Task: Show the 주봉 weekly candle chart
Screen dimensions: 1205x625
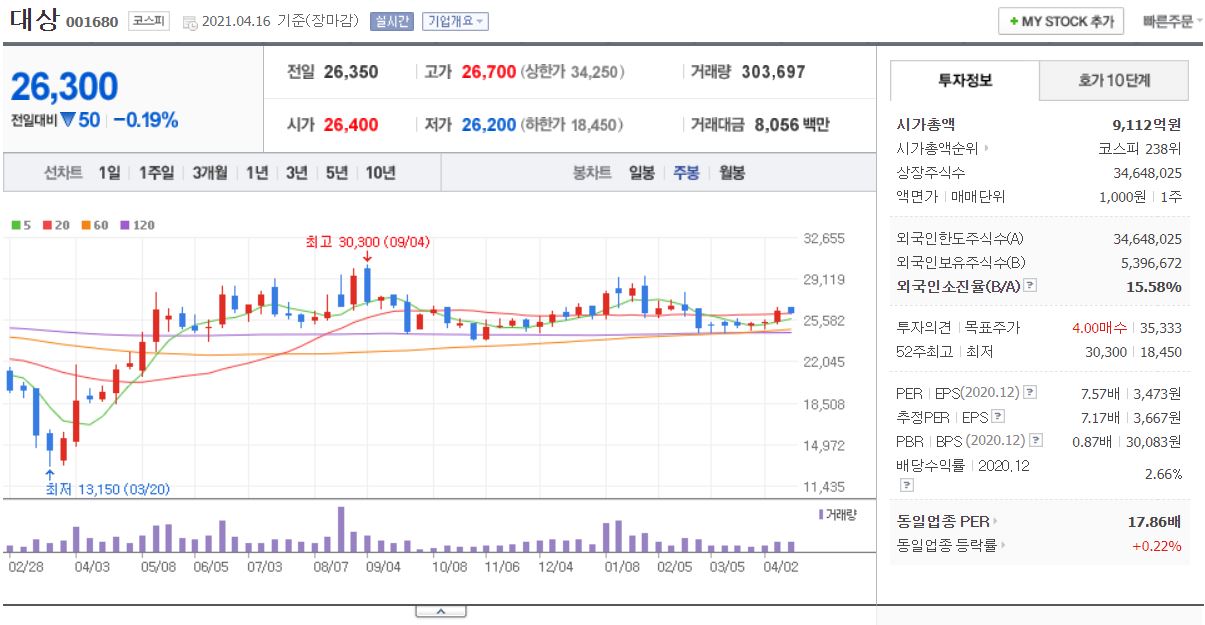Action: click(686, 173)
